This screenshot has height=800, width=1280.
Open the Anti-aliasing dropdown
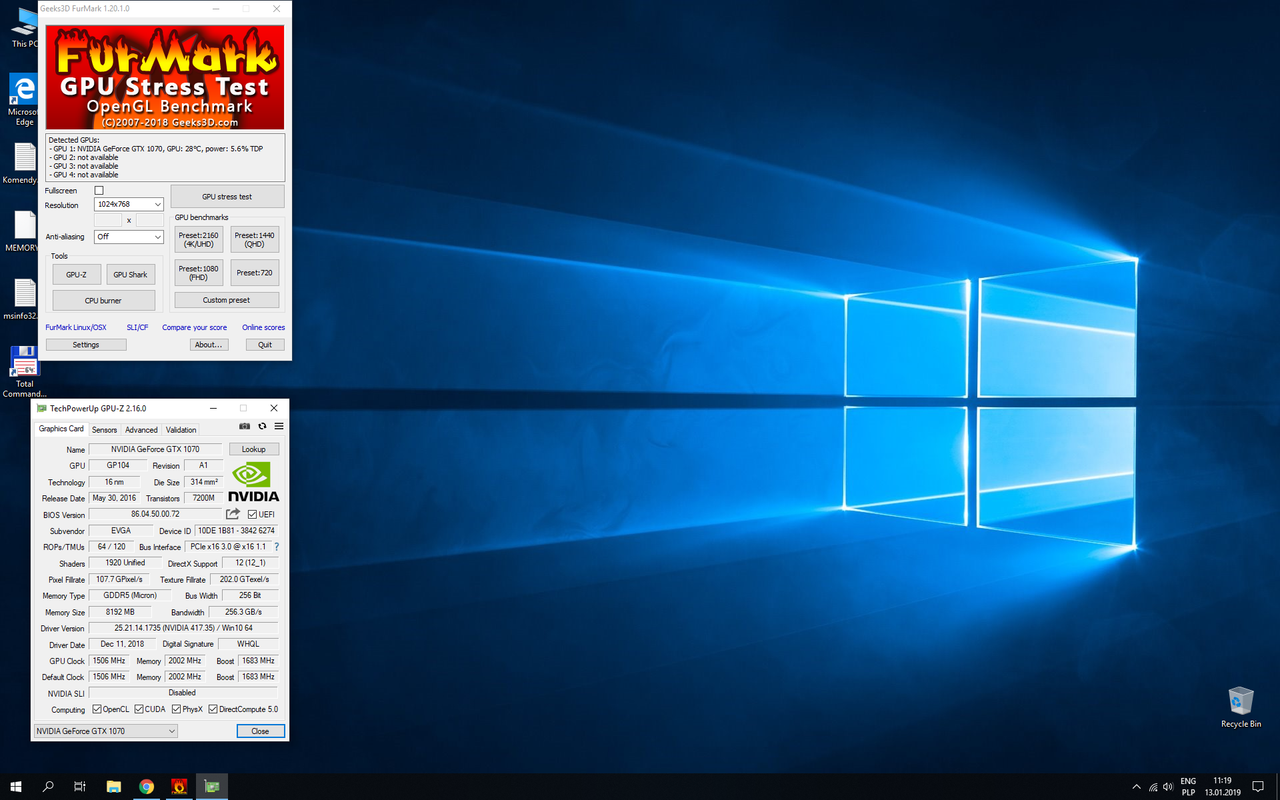(x=129, y=237)
